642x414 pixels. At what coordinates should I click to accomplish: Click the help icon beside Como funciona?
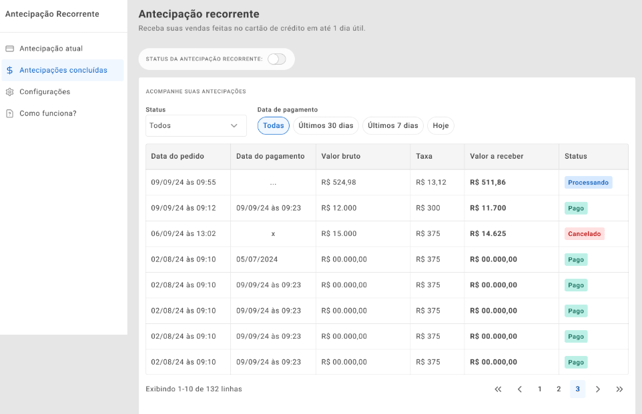coord(10,114)
